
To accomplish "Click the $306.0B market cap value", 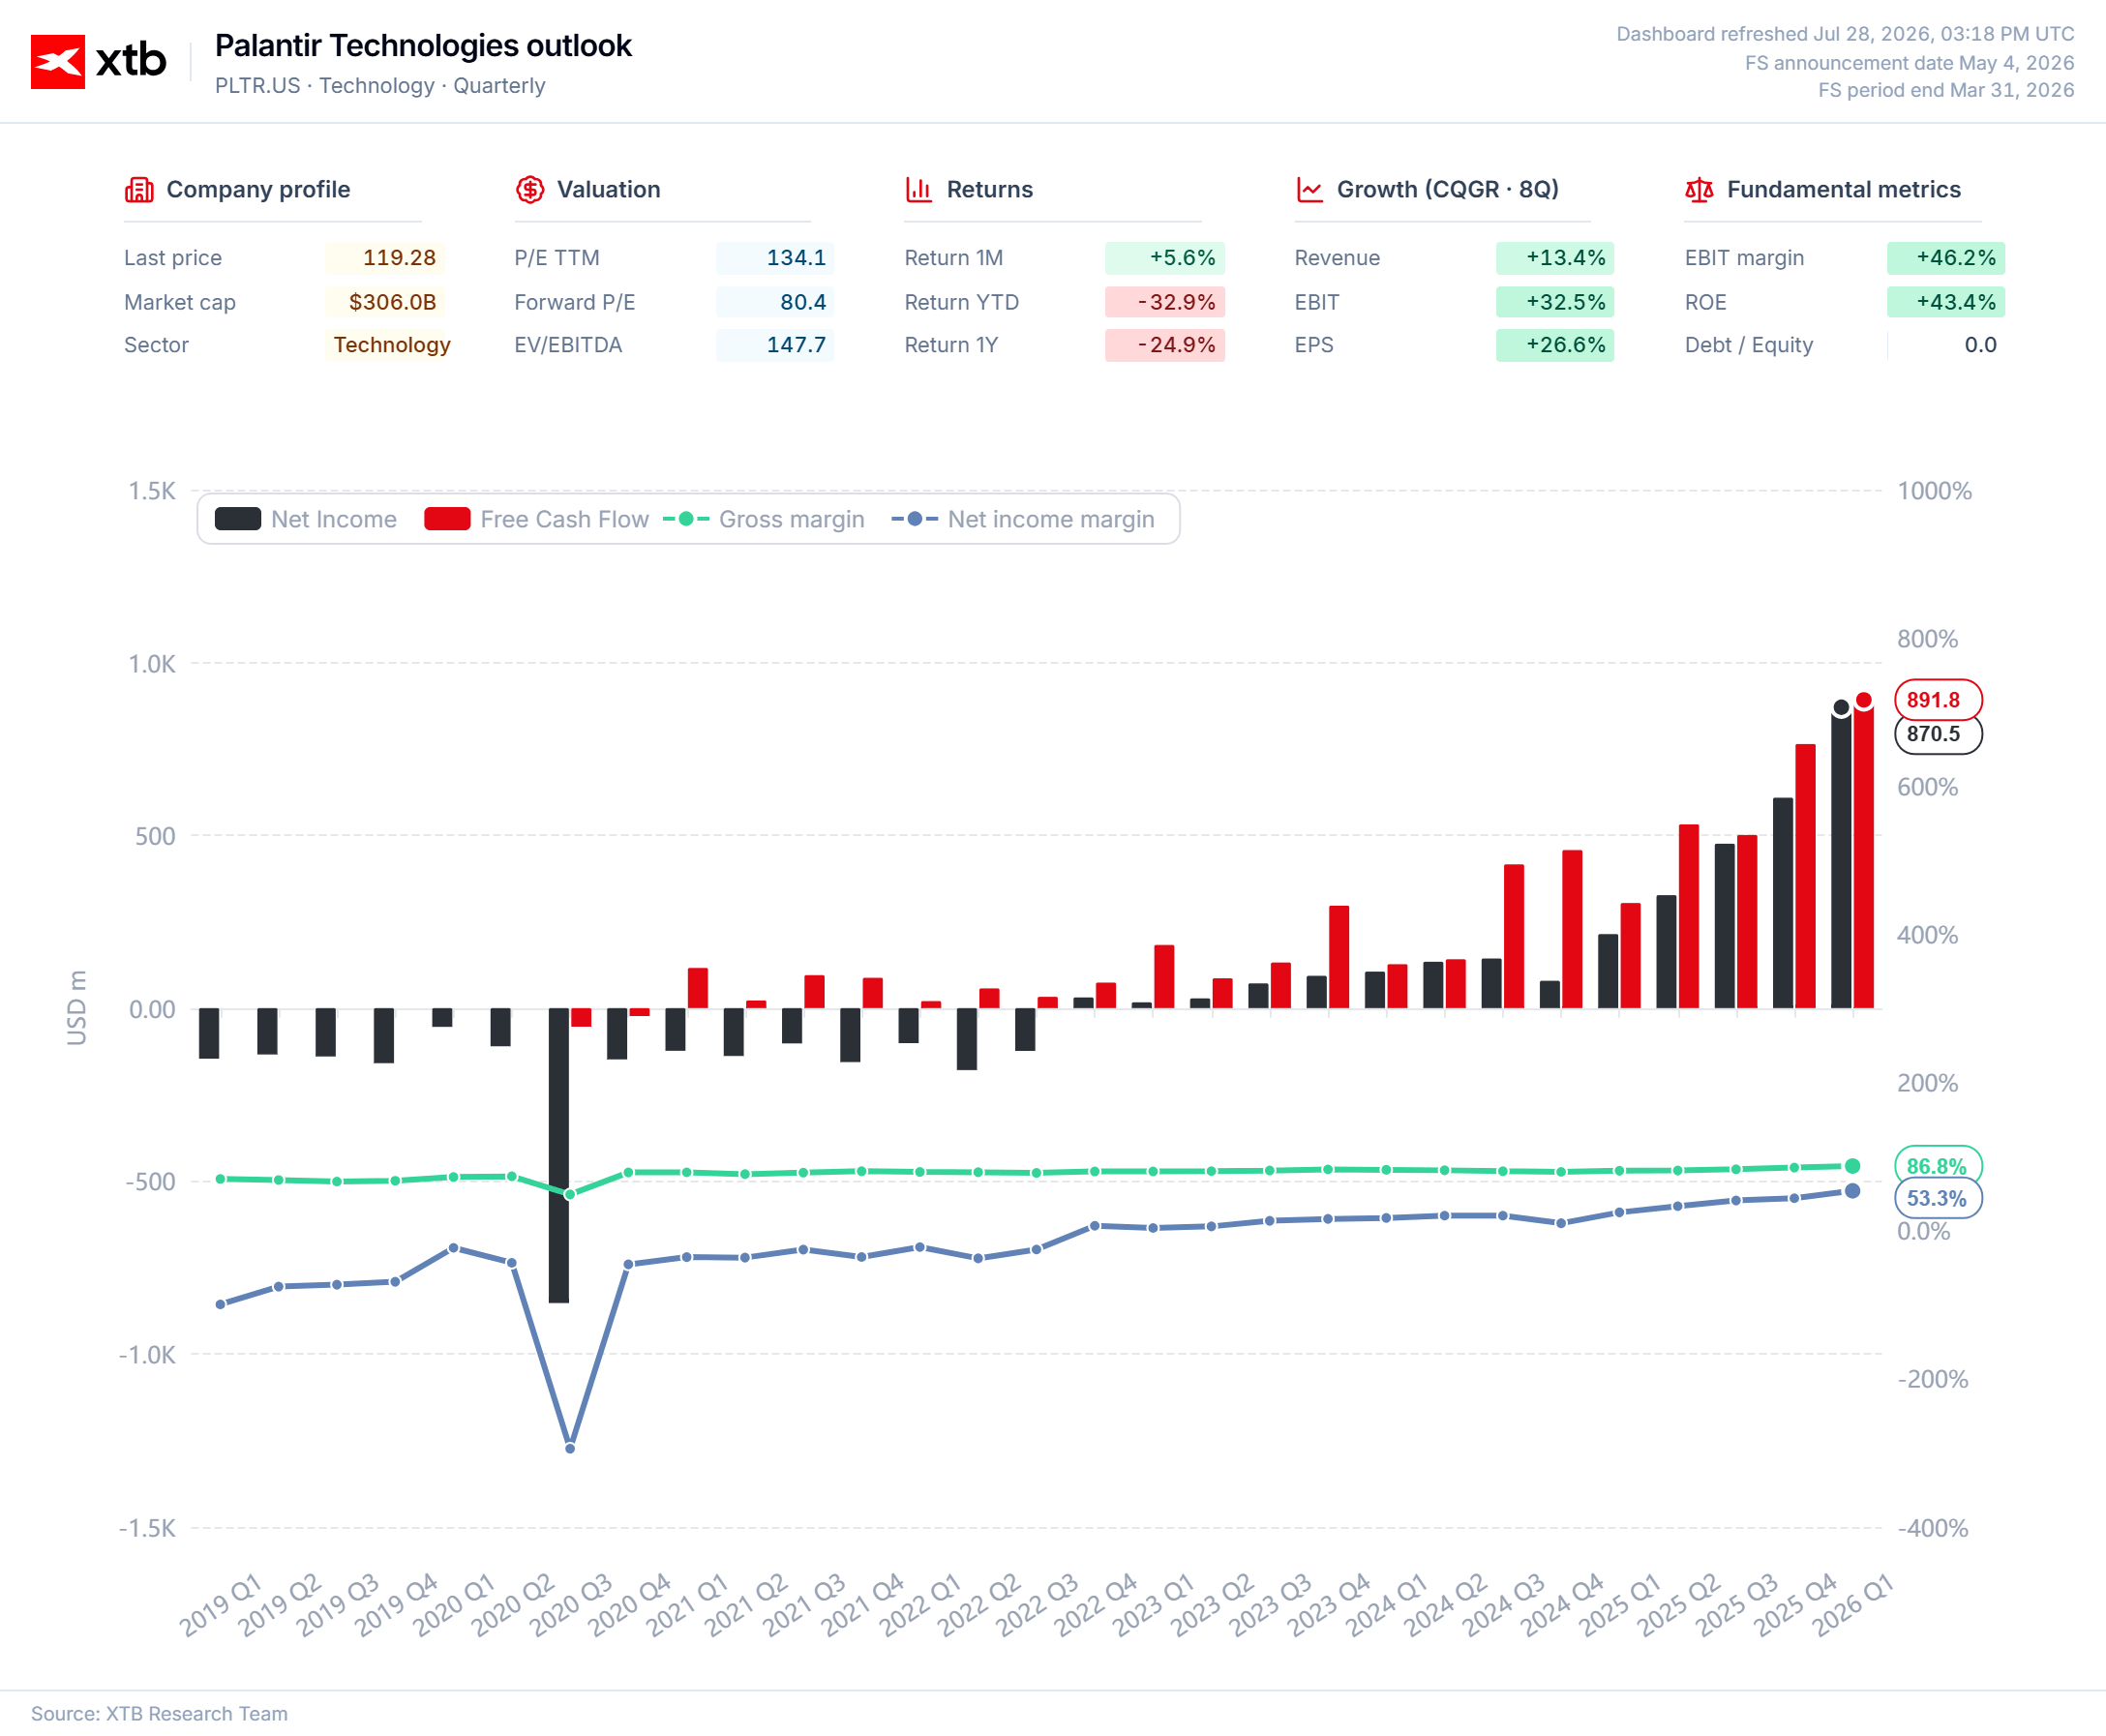I will click(x=392, y=302).
